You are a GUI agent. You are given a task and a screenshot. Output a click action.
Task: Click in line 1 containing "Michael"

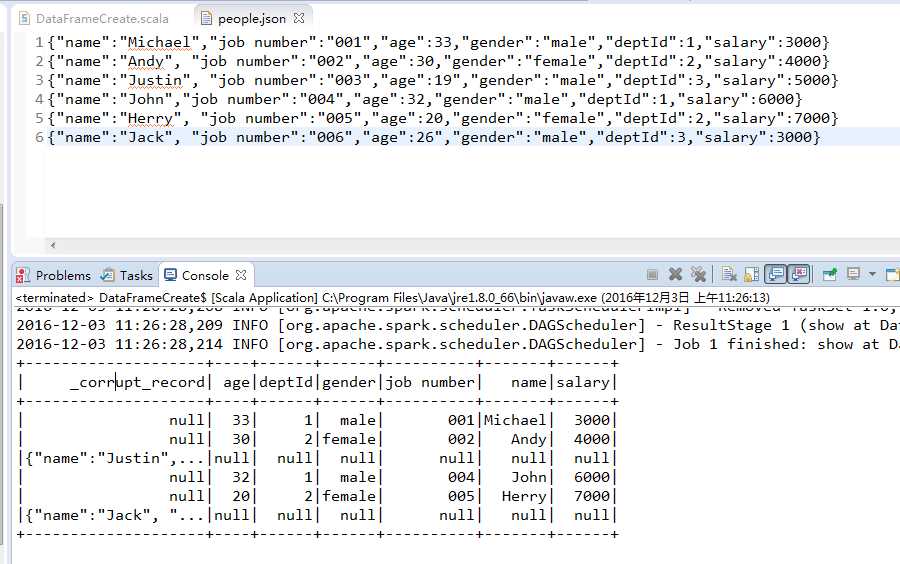point(439,42)
